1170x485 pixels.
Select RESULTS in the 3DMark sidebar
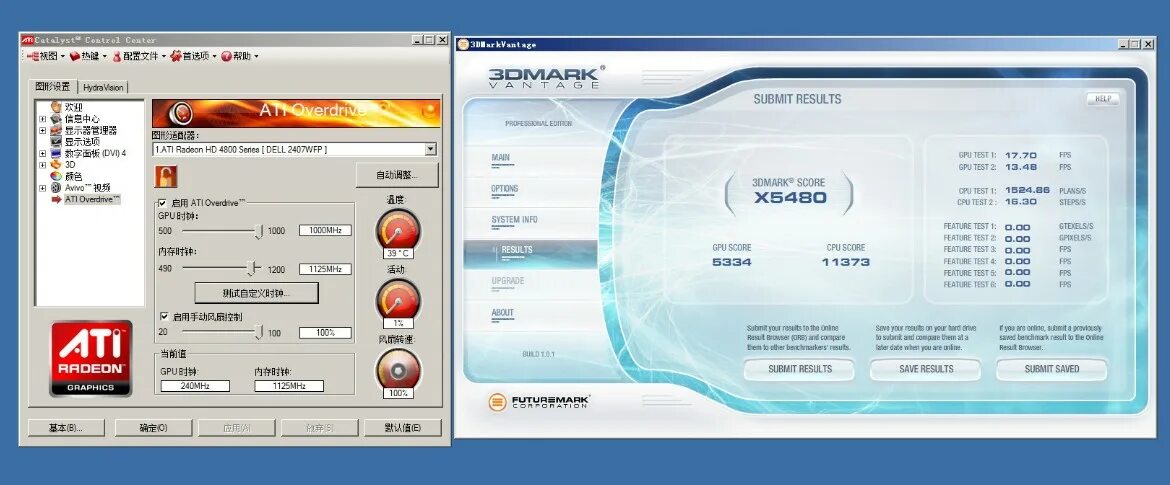(x=531, y=254)
